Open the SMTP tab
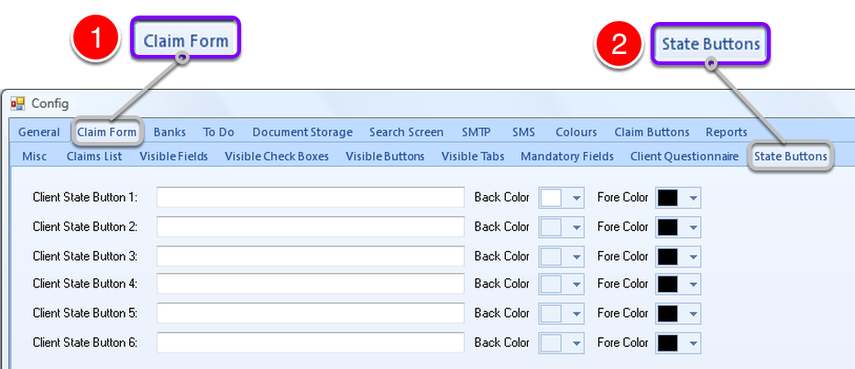Screen dimensions: 855x369 tap(476, 132)
